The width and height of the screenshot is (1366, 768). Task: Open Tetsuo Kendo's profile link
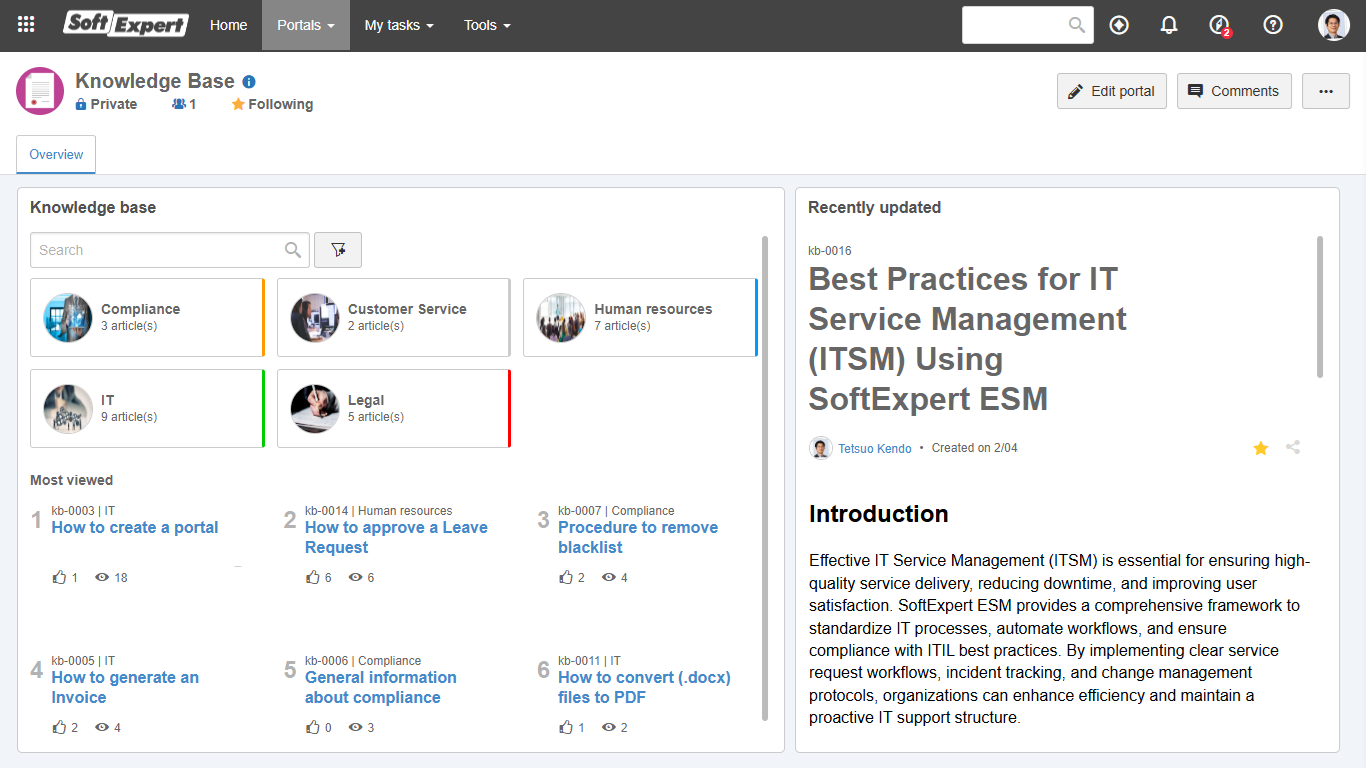click(x=875, y=449)
